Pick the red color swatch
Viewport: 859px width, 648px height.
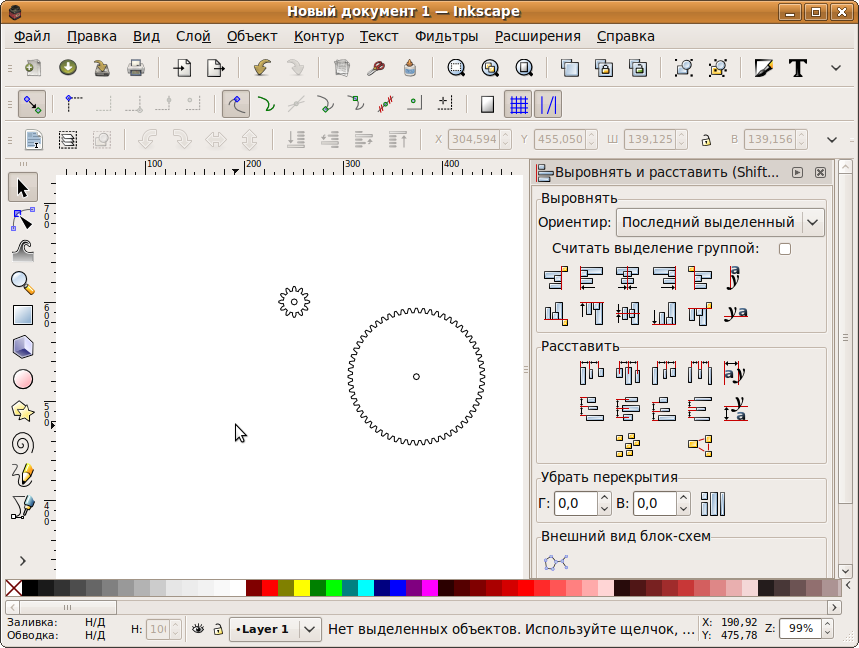point(270,588)
